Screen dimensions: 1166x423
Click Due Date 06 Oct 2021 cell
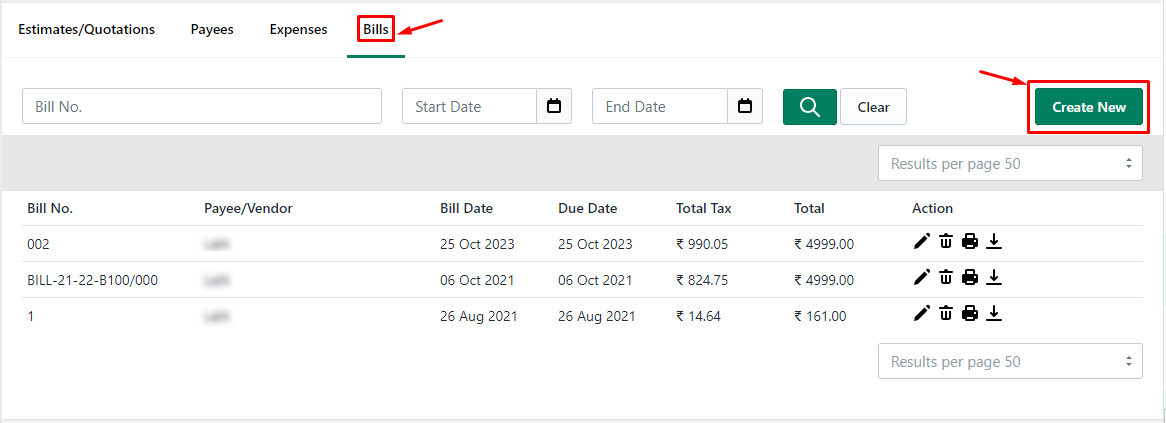(595, 280)
